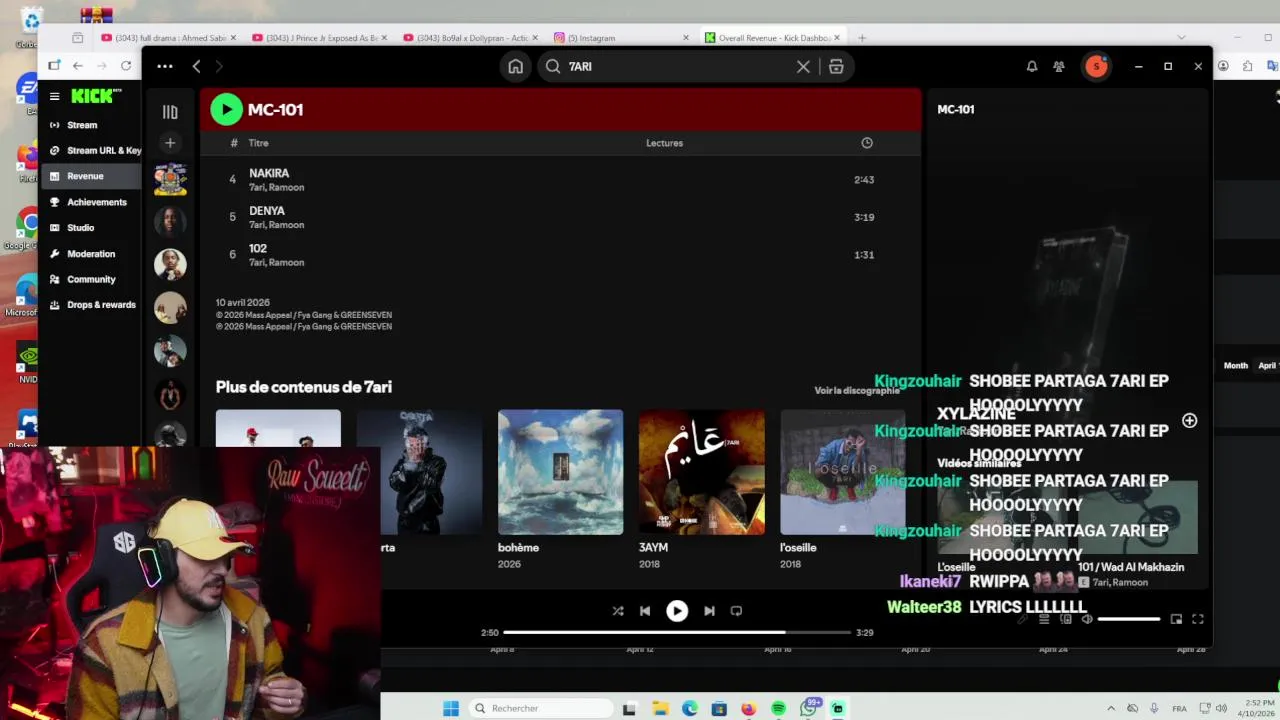Sort by duration clock icon header
This screenshot has width=1280, height=720.
coord(867,143)
